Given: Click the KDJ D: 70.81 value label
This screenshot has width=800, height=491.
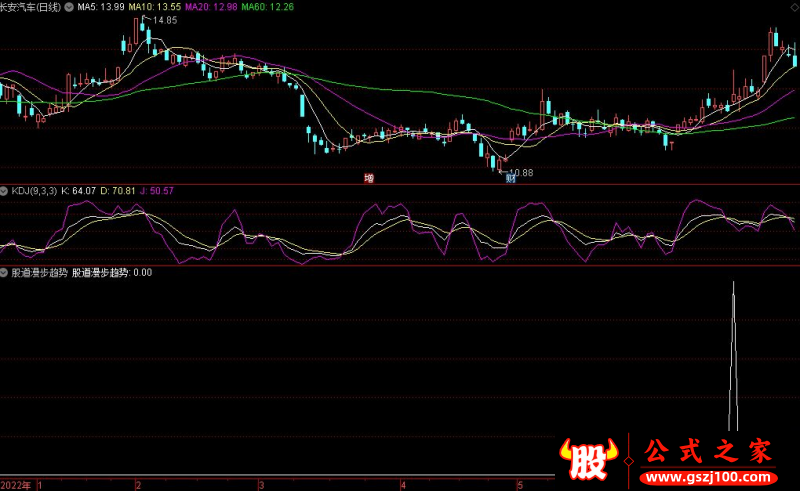Looking at the screenshot, I should [125, 191].
